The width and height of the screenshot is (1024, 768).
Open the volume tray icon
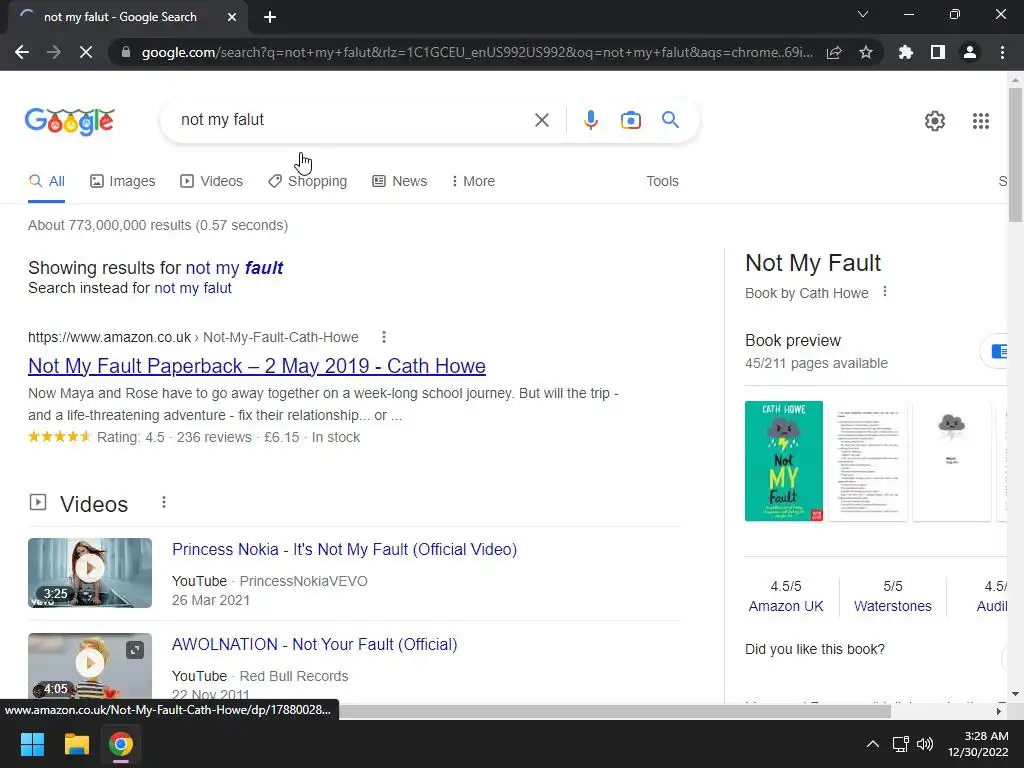pos(925,744)
